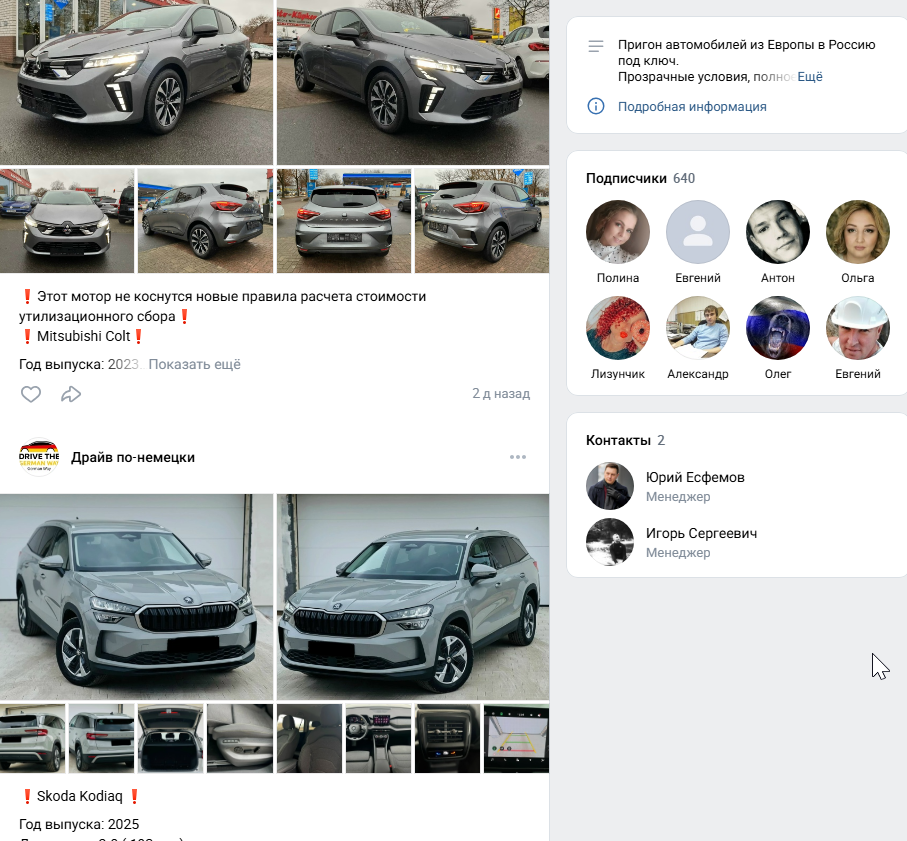Open the Юрий Есфемов contact name
The image size is (907, 841).
[695, 477]
